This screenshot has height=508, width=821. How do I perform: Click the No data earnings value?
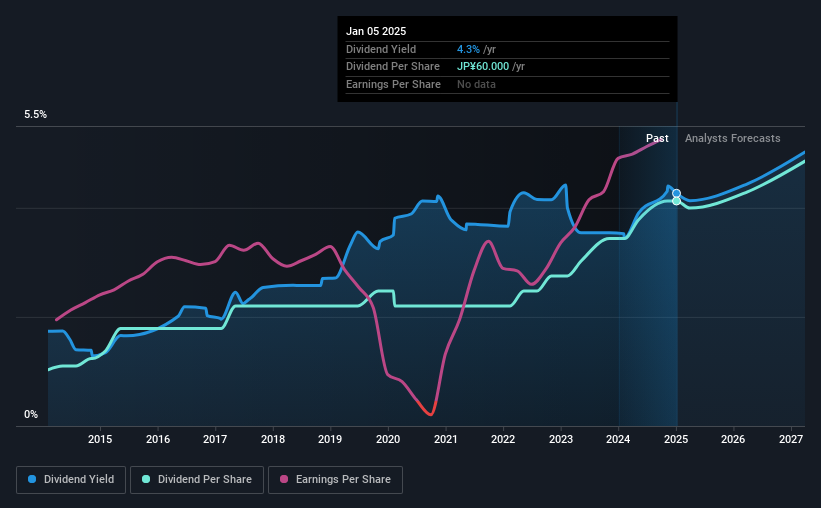[x=476, y=84]
